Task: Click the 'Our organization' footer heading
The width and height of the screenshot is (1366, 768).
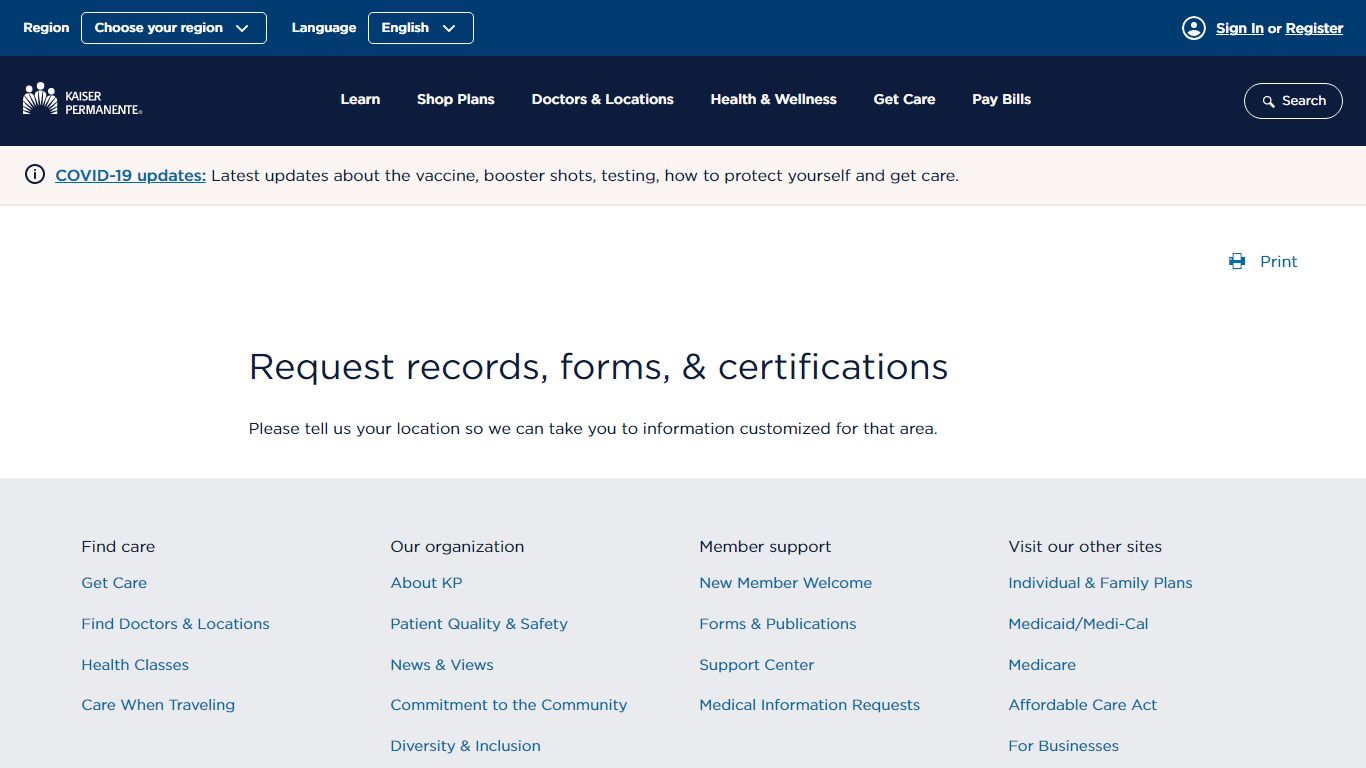Action: coord(457,547)
